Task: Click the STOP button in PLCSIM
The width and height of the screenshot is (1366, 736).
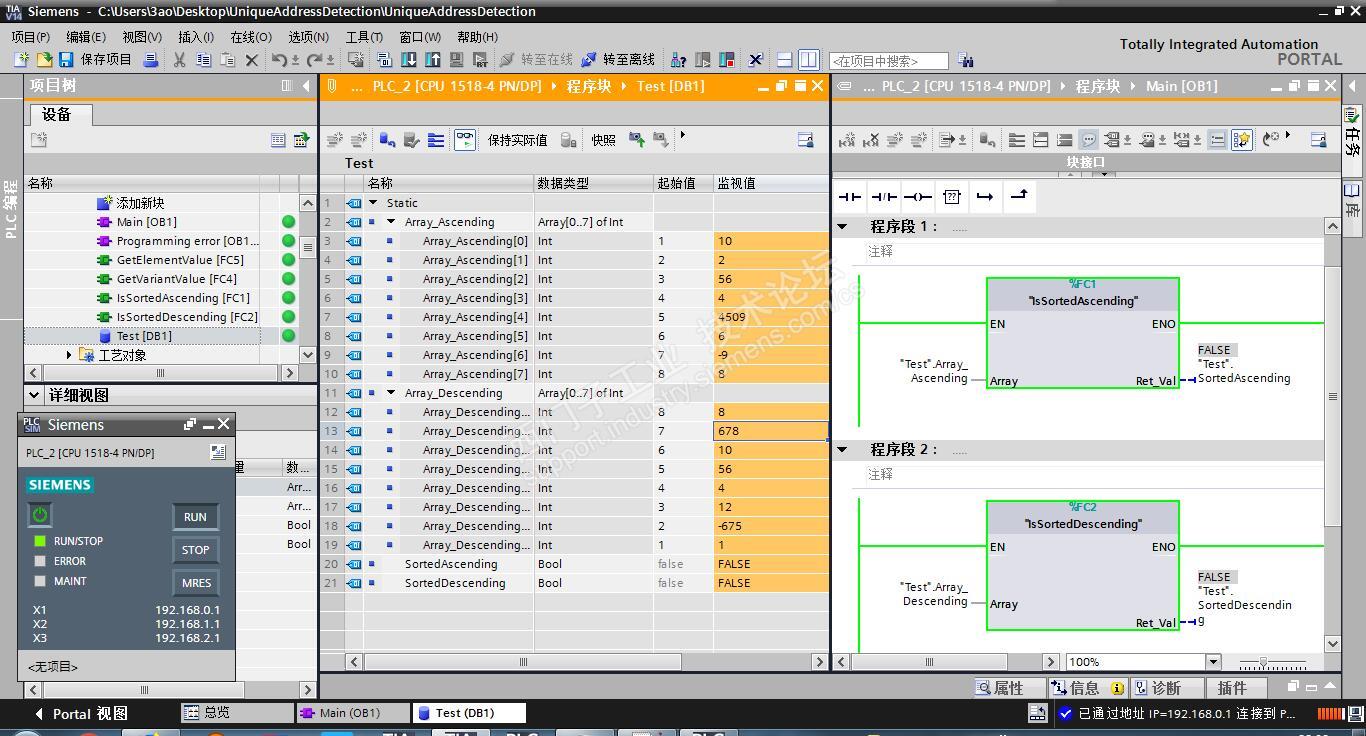Action: [195, 549]
